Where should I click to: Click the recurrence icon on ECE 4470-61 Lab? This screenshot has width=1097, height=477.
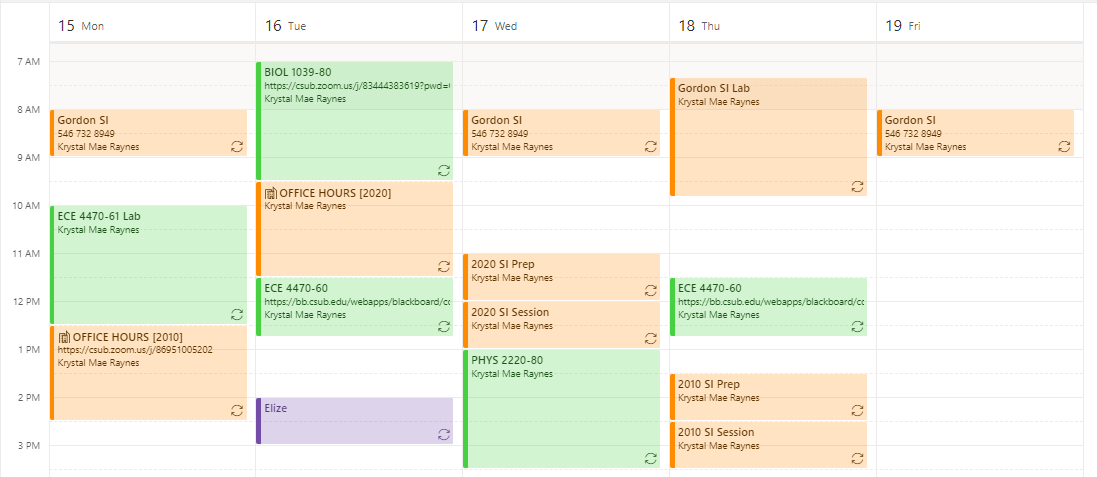(x=237, y=314)
